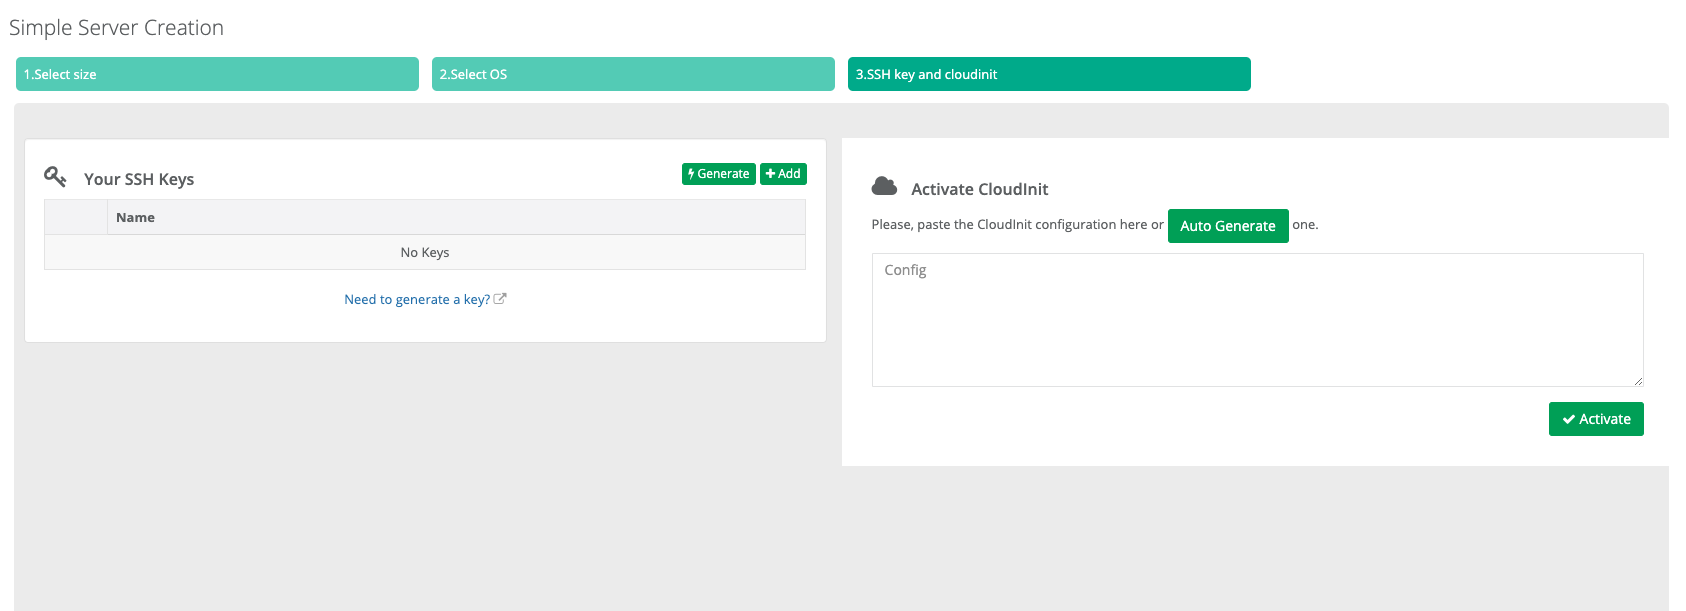Click the checkmark icon on Activate button

tap(1568, 420)
